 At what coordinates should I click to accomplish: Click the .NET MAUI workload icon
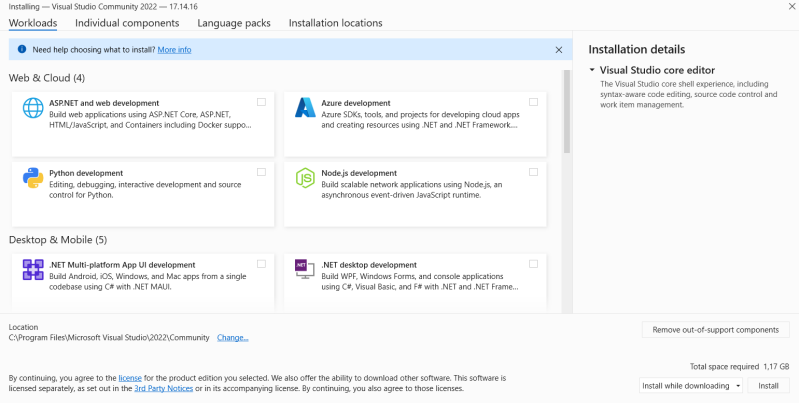tap(33, 270)
